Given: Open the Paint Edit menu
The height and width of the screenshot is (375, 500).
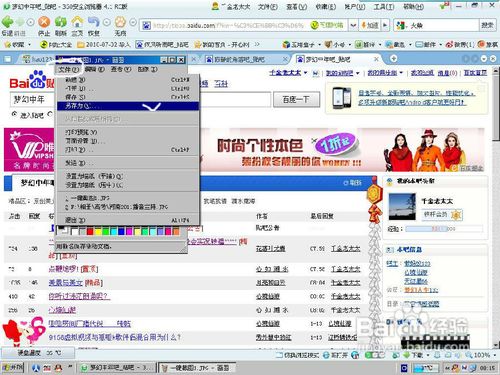Looking at the screenshot, I should [94, 69].
